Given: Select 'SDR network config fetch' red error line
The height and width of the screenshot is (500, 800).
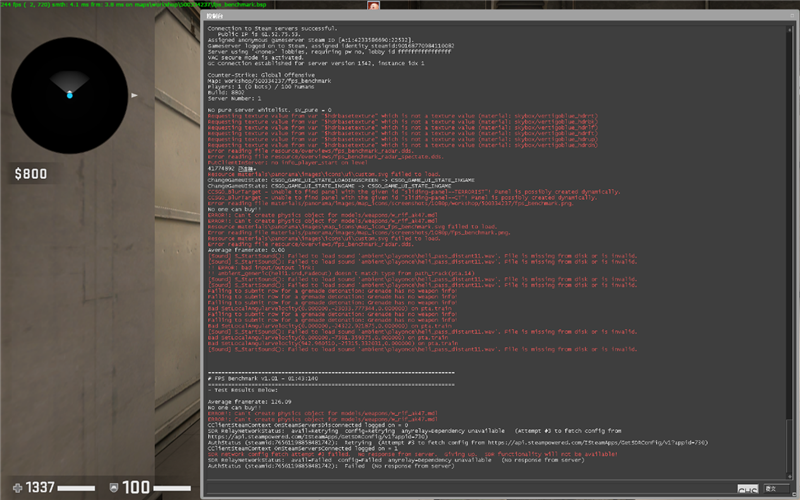Looking at the screenshot, I should [x=412, y=454].
